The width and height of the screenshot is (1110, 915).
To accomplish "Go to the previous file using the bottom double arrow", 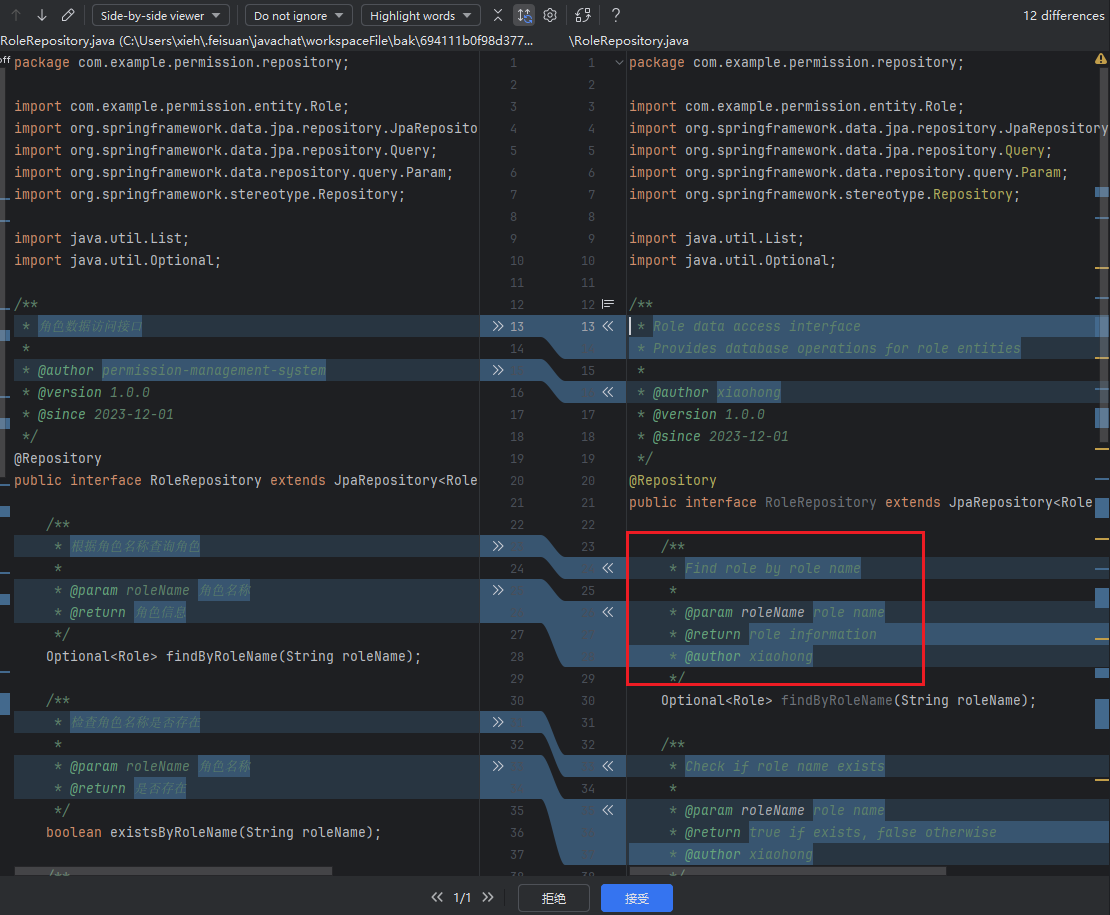I will [x=437, y=898].
